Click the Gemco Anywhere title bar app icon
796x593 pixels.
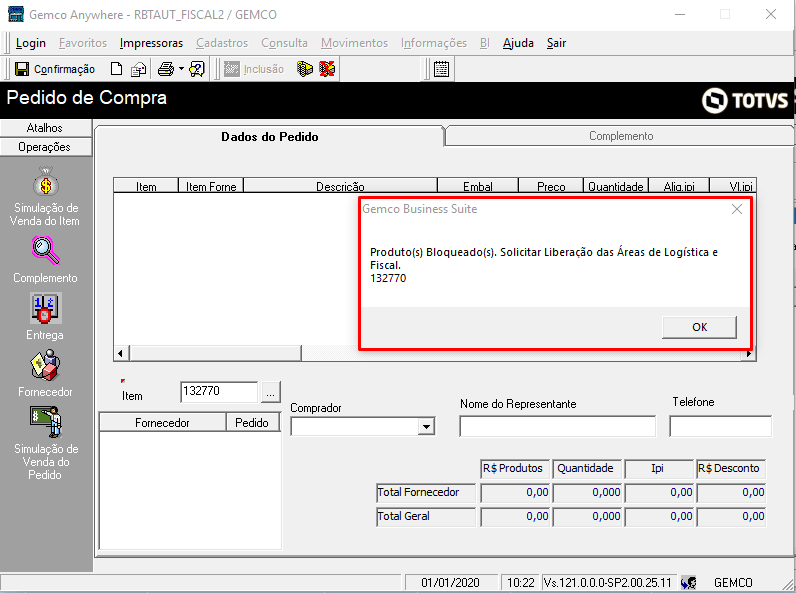pos(16,14)
